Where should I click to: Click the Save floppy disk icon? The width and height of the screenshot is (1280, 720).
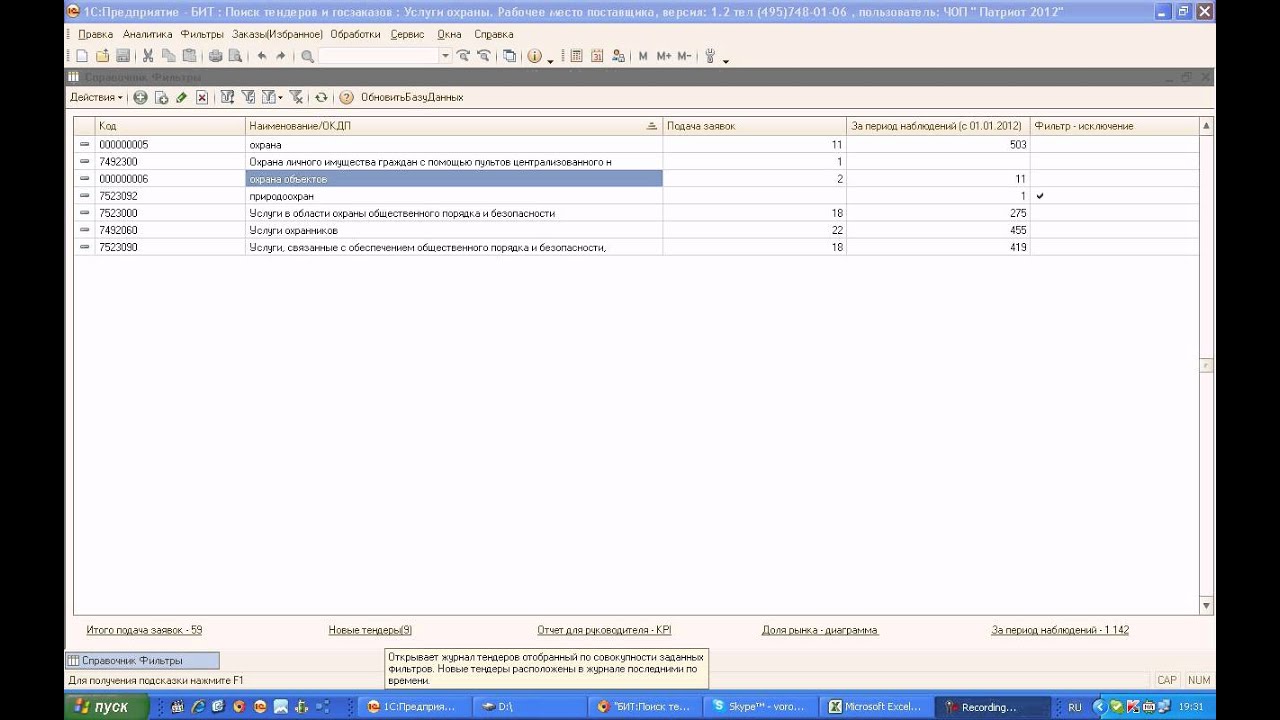[123, 56]
